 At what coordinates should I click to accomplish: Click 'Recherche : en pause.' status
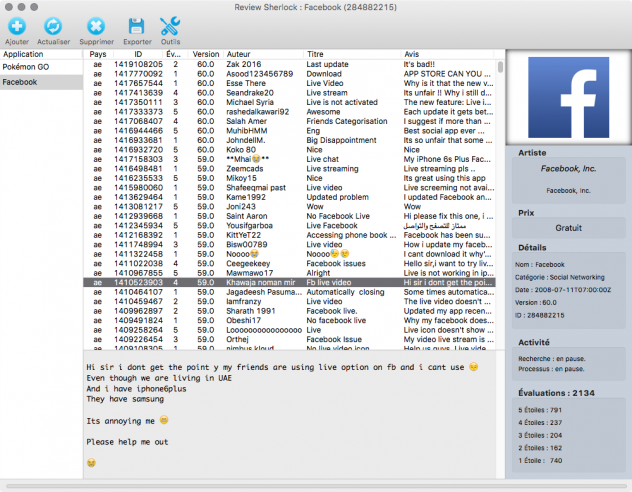coord(551,359)
